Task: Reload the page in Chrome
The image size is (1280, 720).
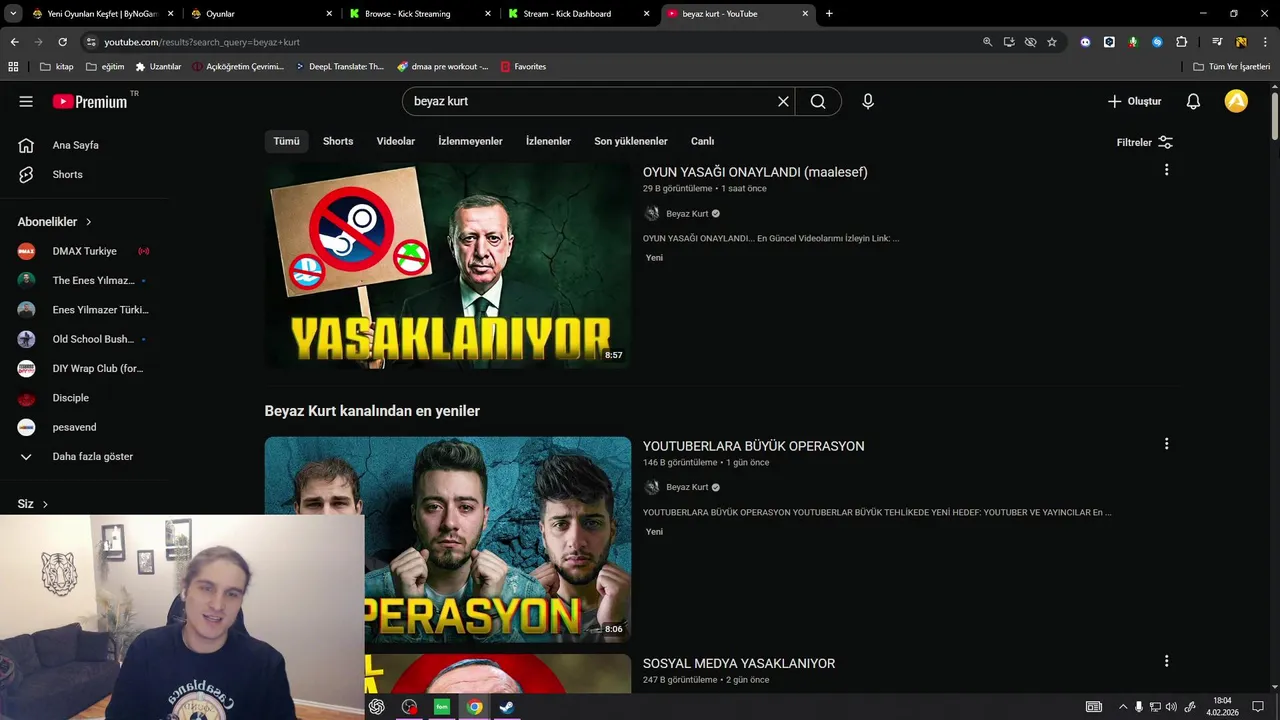Action: 62,42
